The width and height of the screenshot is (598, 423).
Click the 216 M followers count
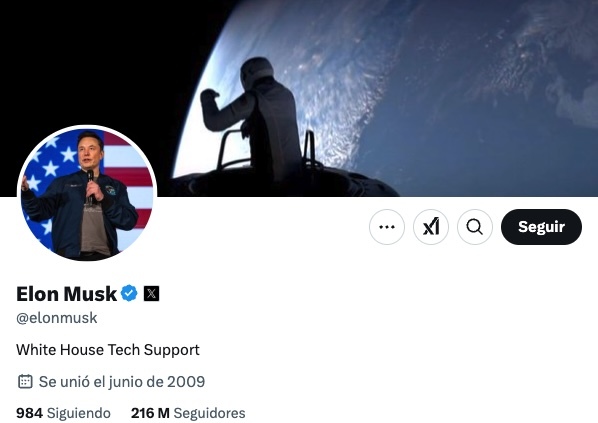[150, 413]
